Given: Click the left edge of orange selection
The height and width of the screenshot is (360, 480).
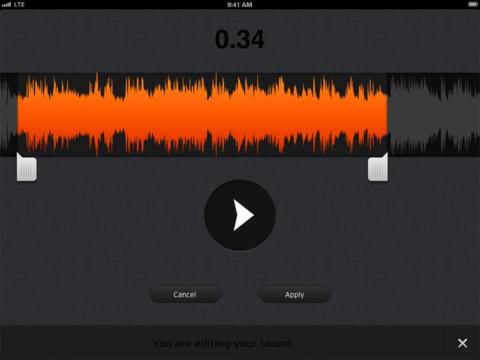Looking at the screenshot, I should tap(18, 115).
